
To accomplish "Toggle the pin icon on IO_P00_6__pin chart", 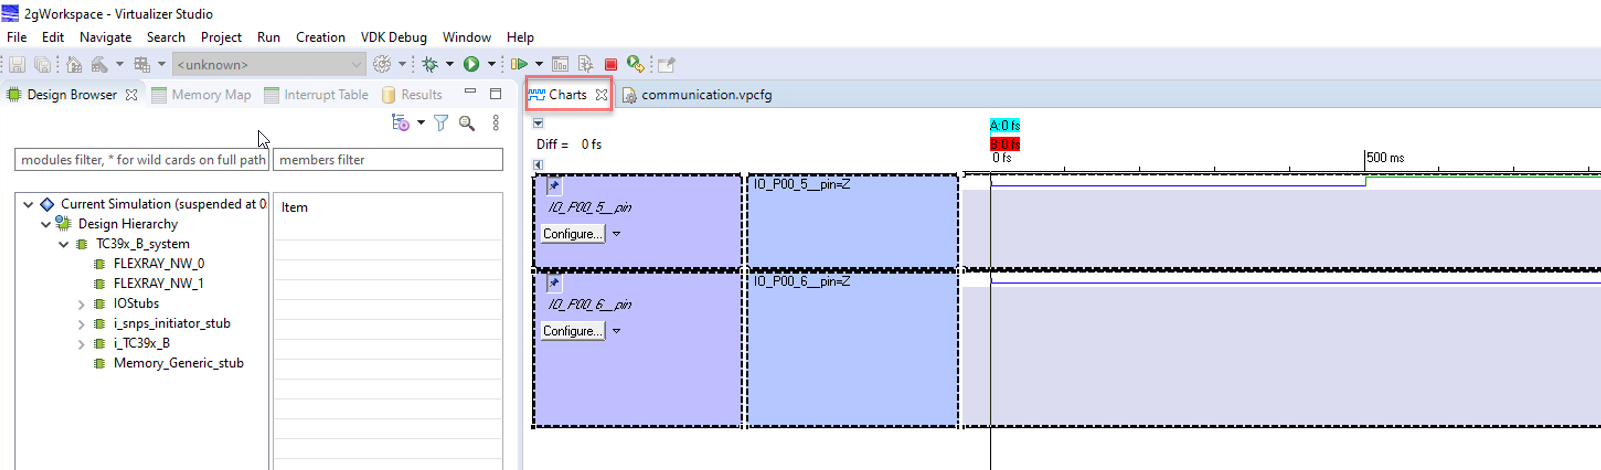I will pyautogui.click(x=554, y=283).
